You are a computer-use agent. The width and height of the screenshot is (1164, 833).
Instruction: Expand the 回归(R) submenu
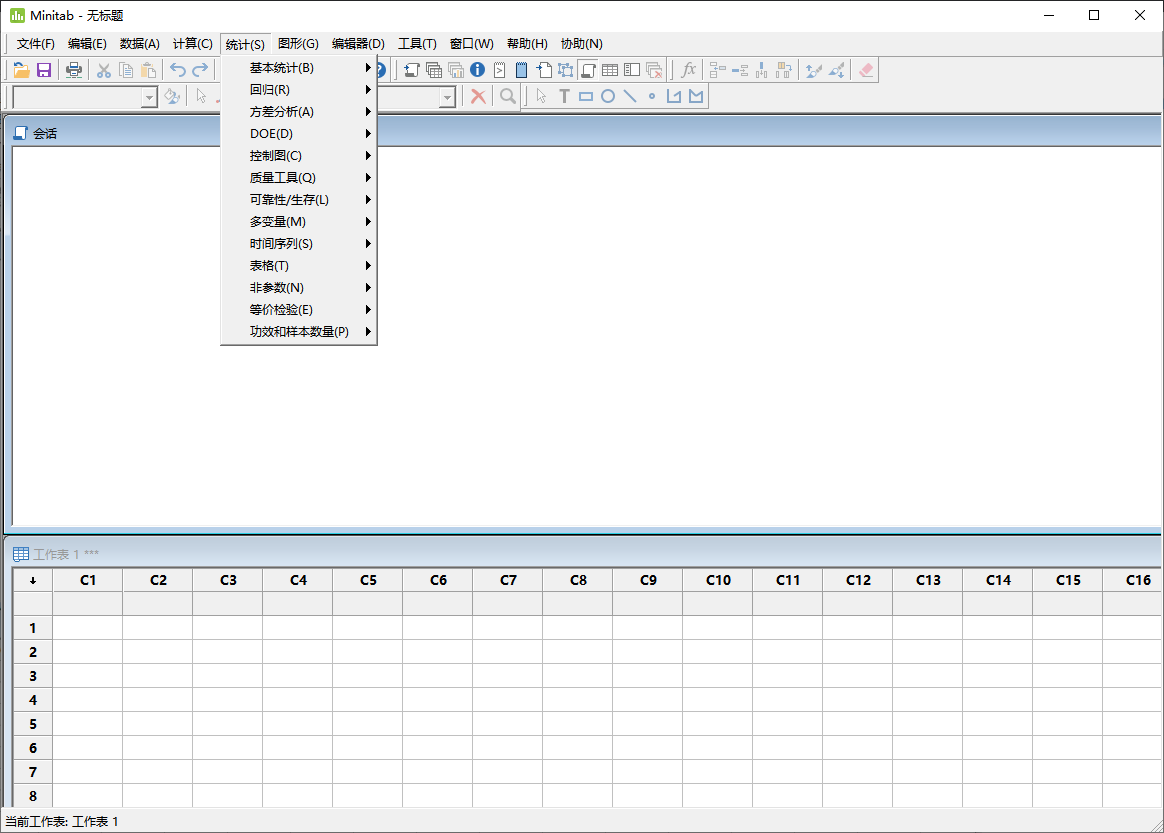click(299, 90)
